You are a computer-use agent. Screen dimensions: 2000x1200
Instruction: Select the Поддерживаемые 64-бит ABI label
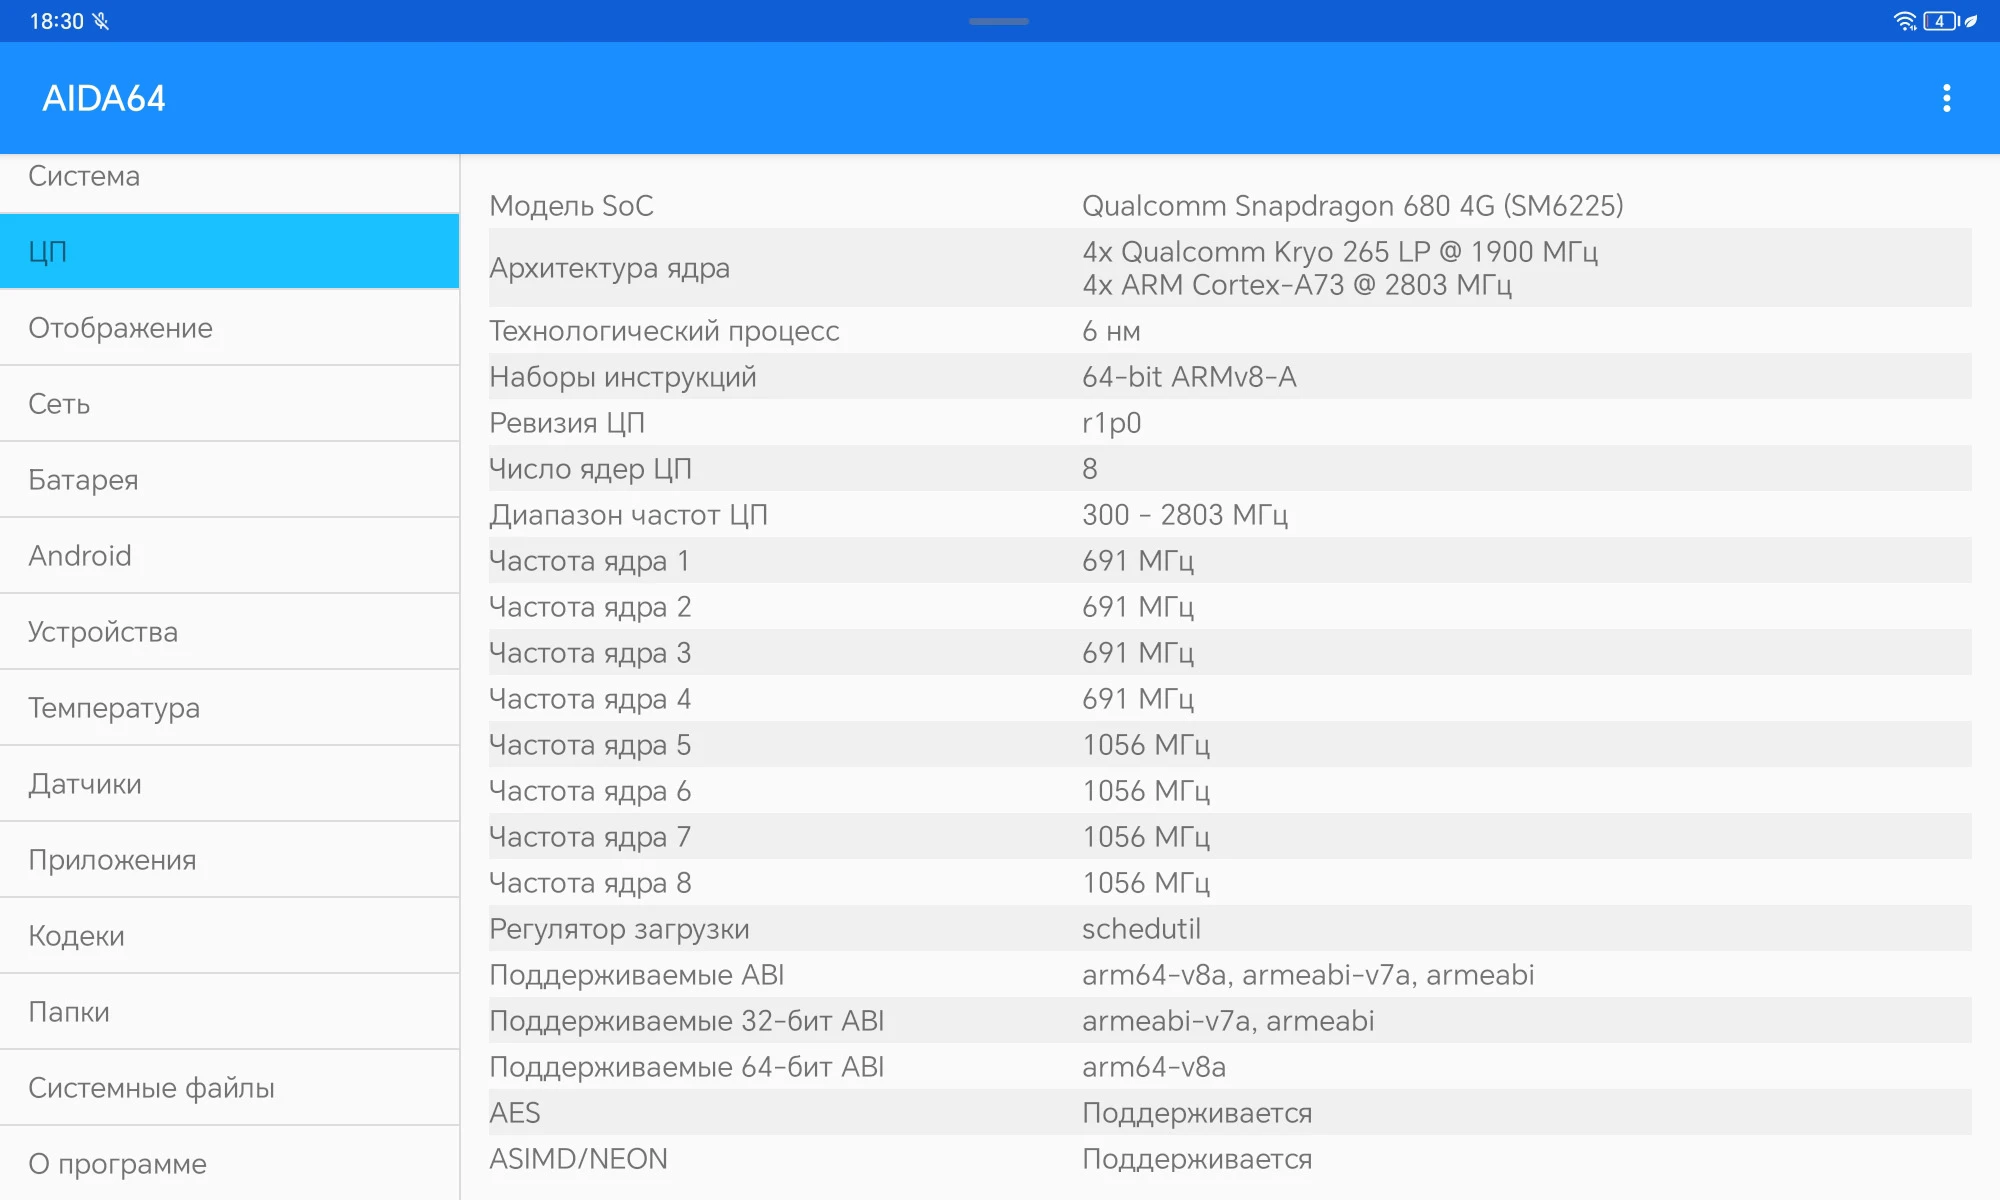[x=686, y=1067]
